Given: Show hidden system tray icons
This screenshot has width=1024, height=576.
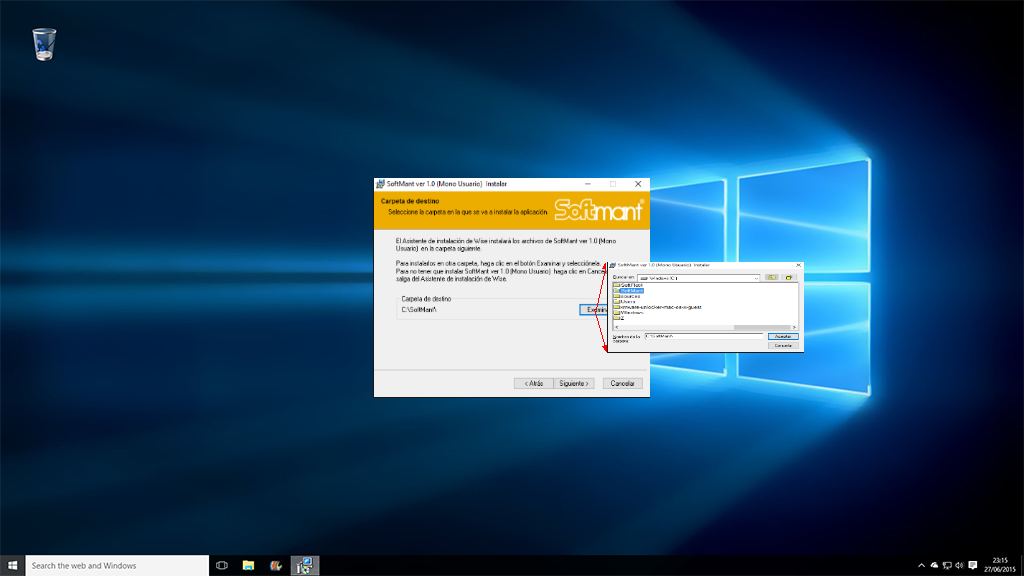Looking at the screenshot, I should (921, 565).
